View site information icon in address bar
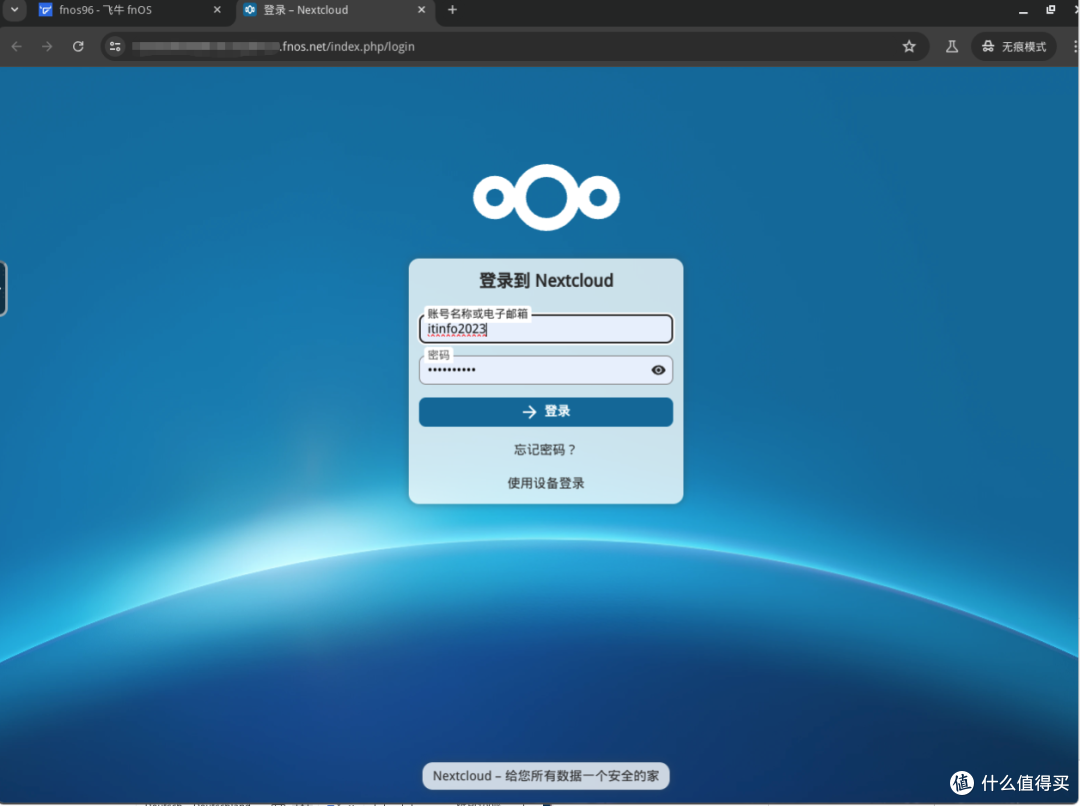Image resolution: width=1080 pixels, height=806 pixels. [115, 46]
